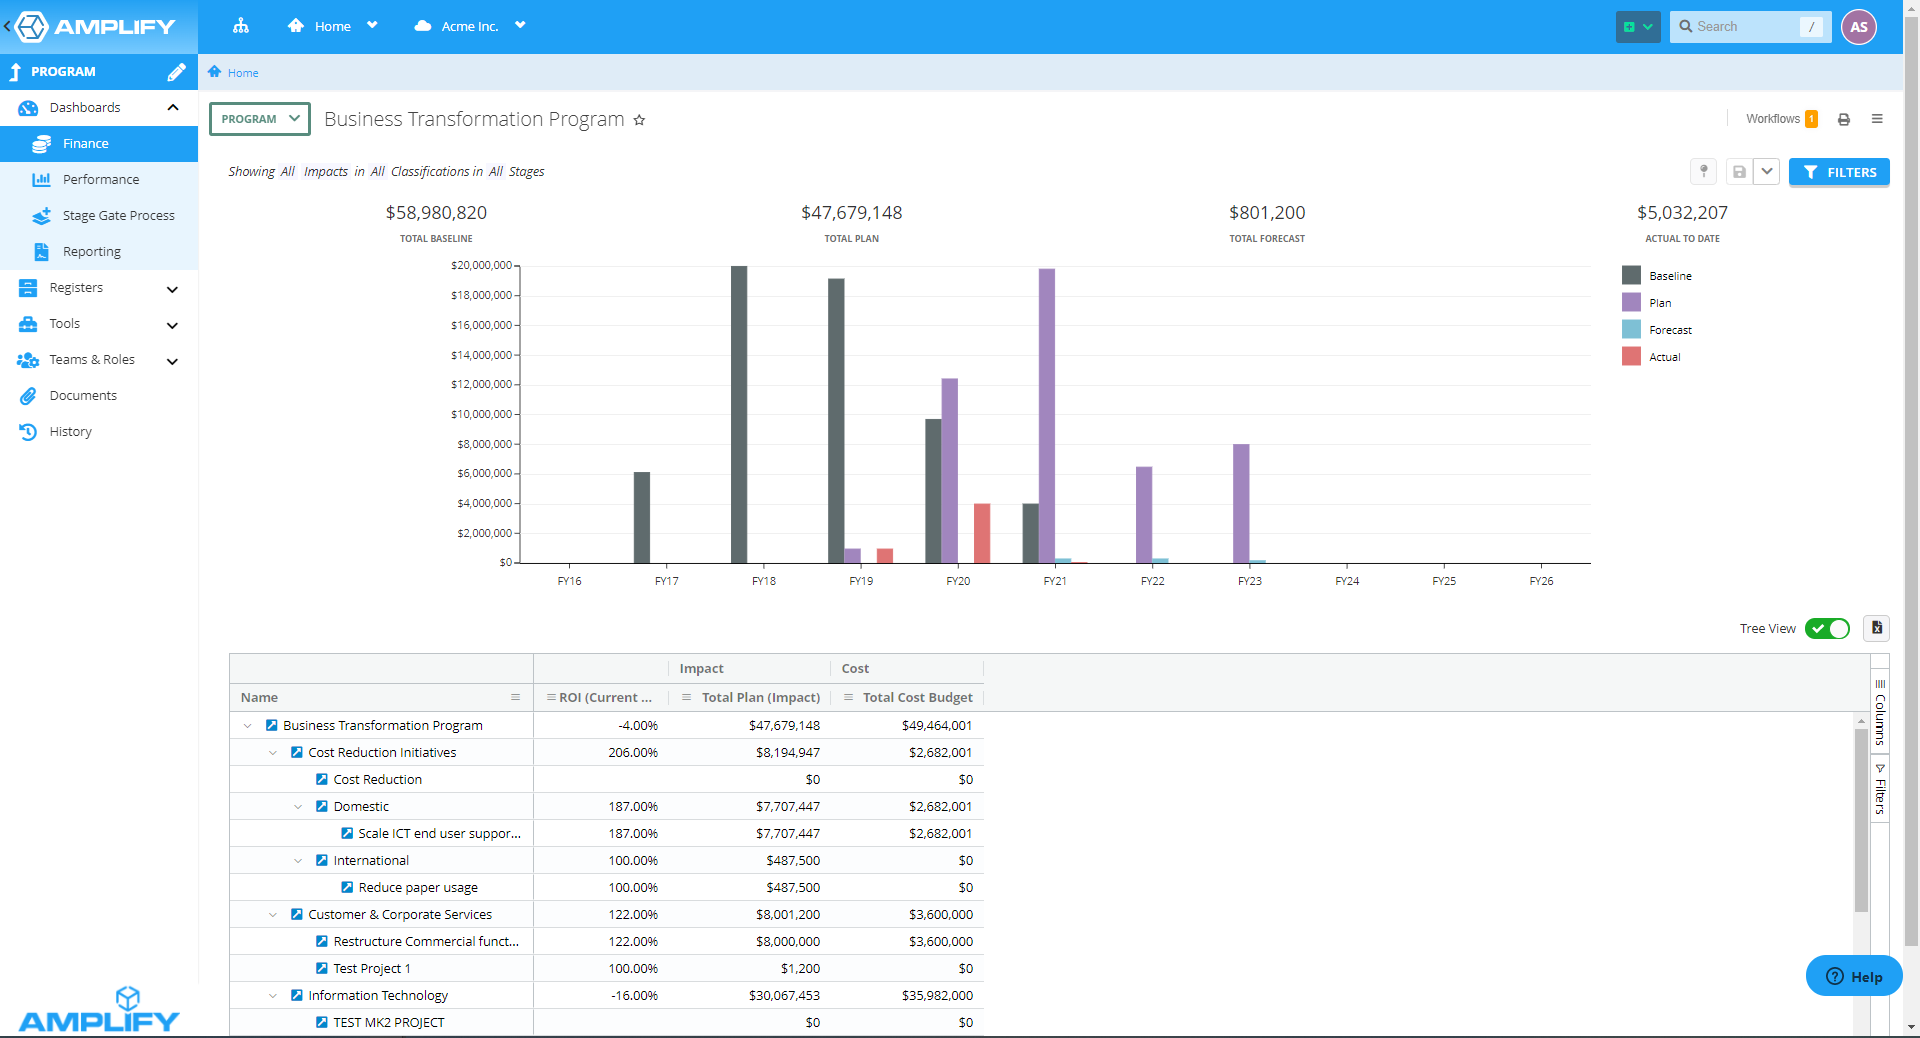Click the FILTERS button
The width and height of the screenshot is (1920, 1038).
pyautogui.click(x=1839, y=172)
